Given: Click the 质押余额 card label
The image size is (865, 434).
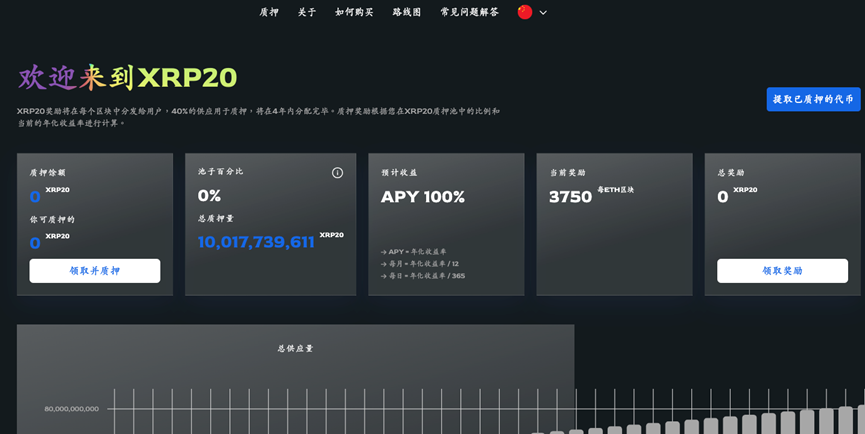Looking at the screenshot, I should click(x=47, y=173).
